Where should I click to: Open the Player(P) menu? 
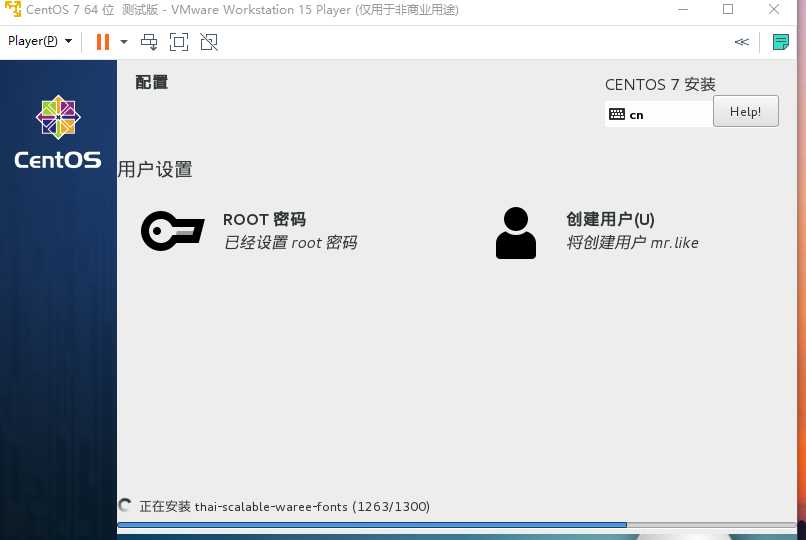click(40, 41)
